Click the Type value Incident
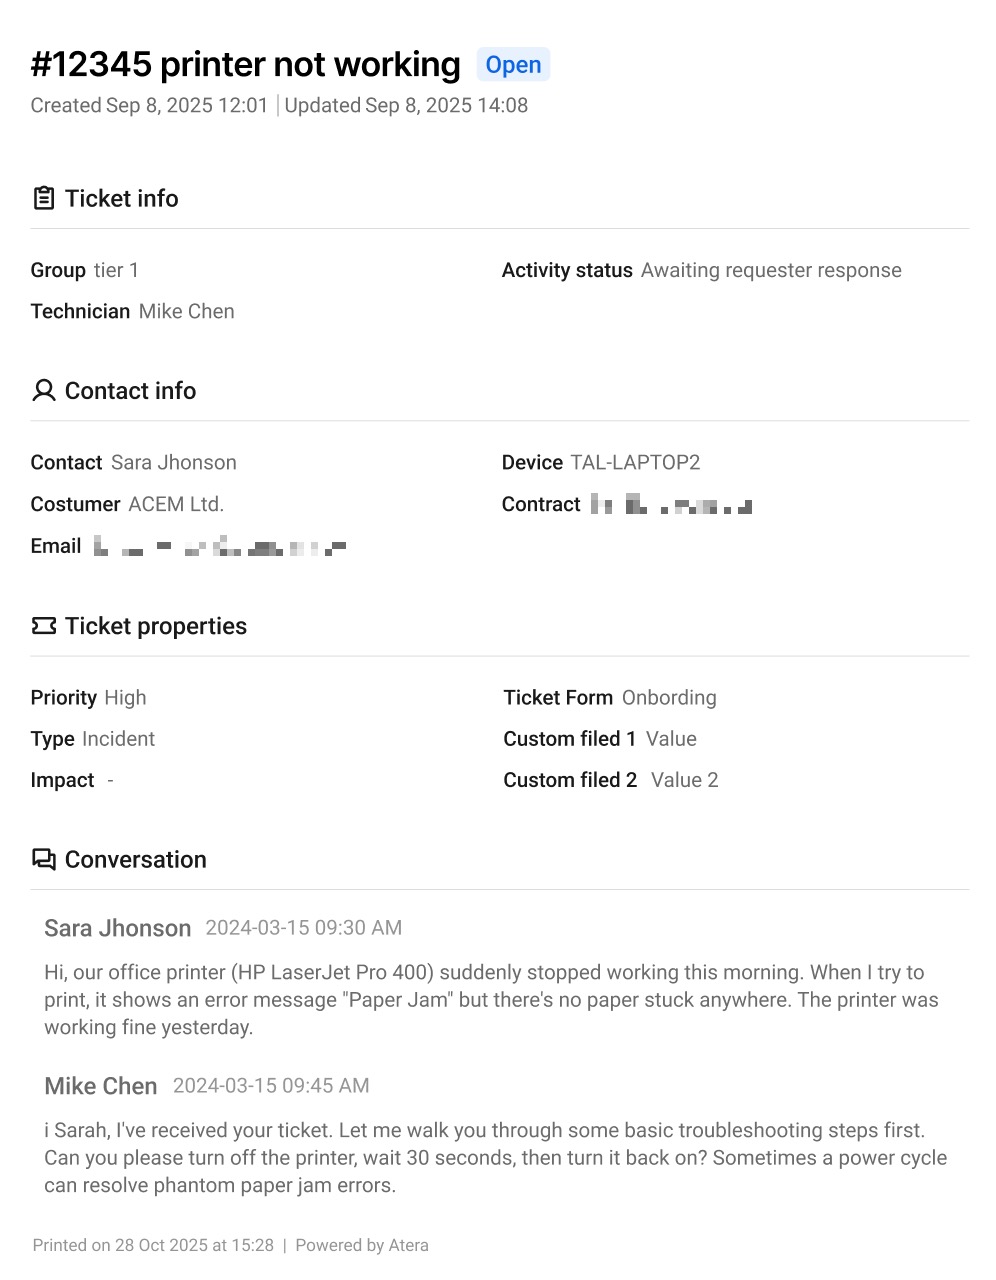 119,739
